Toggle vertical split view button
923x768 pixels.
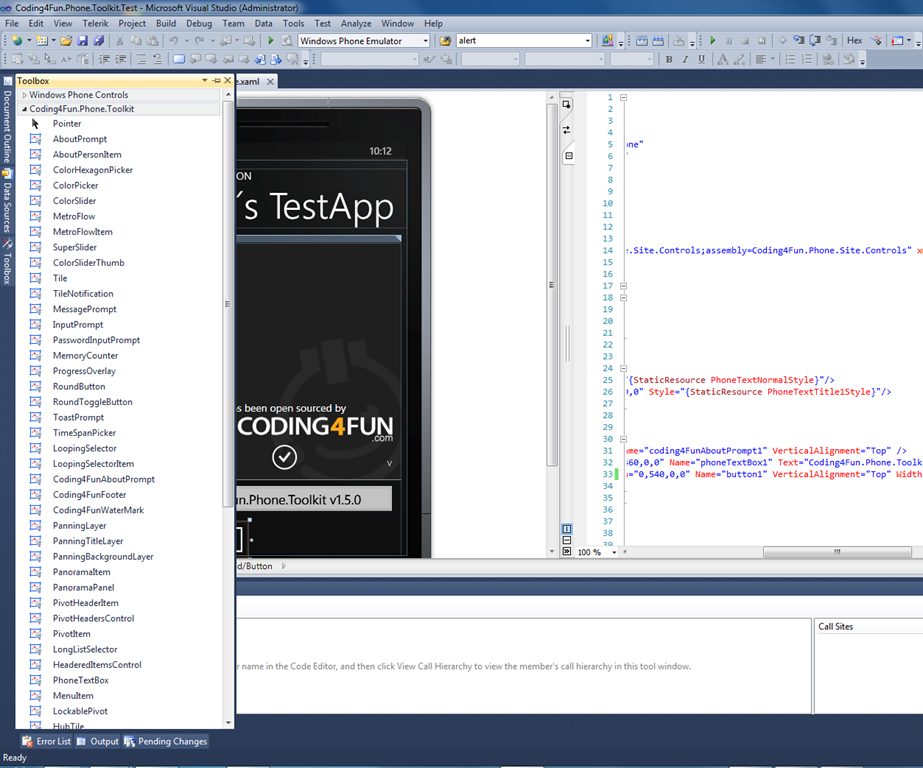(x=567, y=529)
